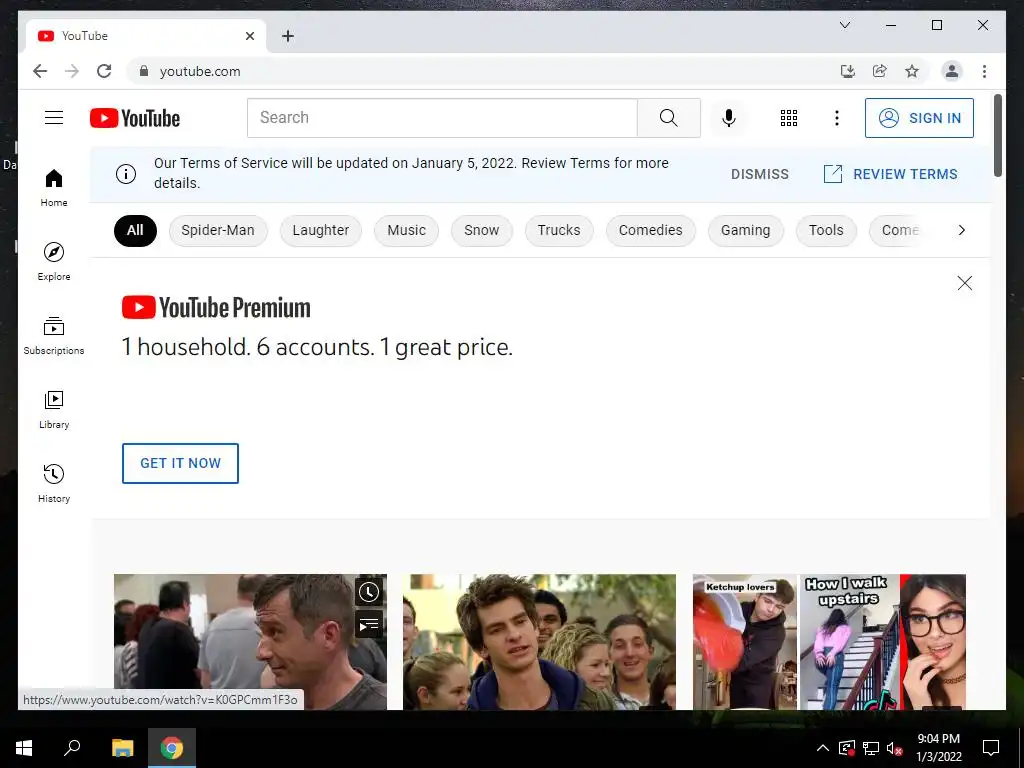The width and height of the screenshot is (1024, 768).
Task: Click DISMISS on terms notice
Action: (x=760, y=174)
